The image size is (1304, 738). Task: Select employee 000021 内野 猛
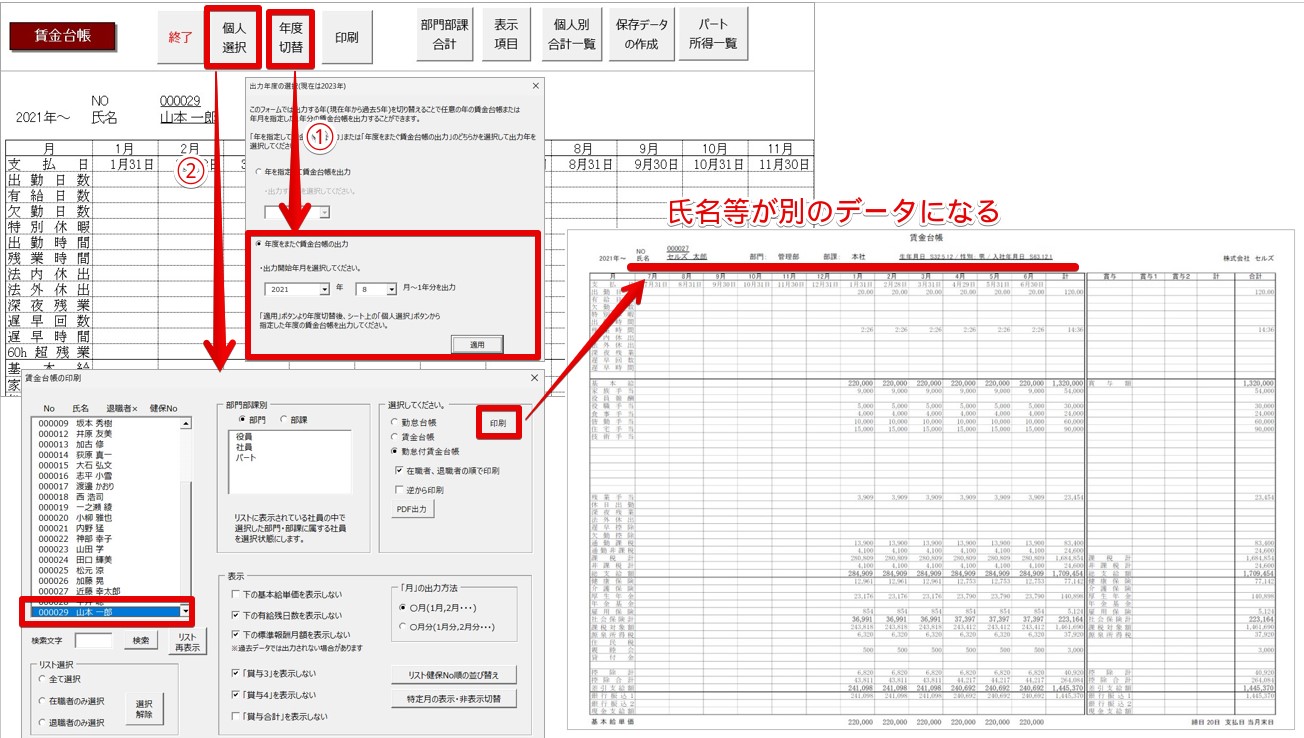point(107,530)
